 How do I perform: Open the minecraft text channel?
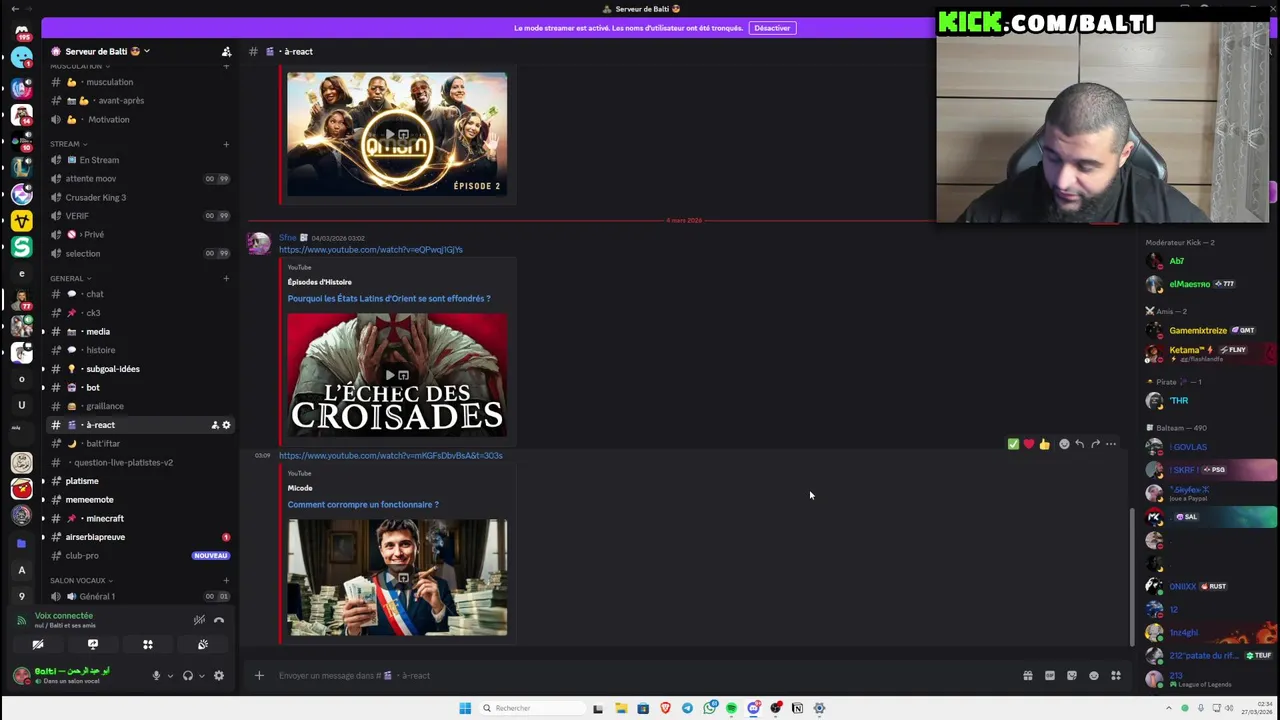click(x=140, y=518)
